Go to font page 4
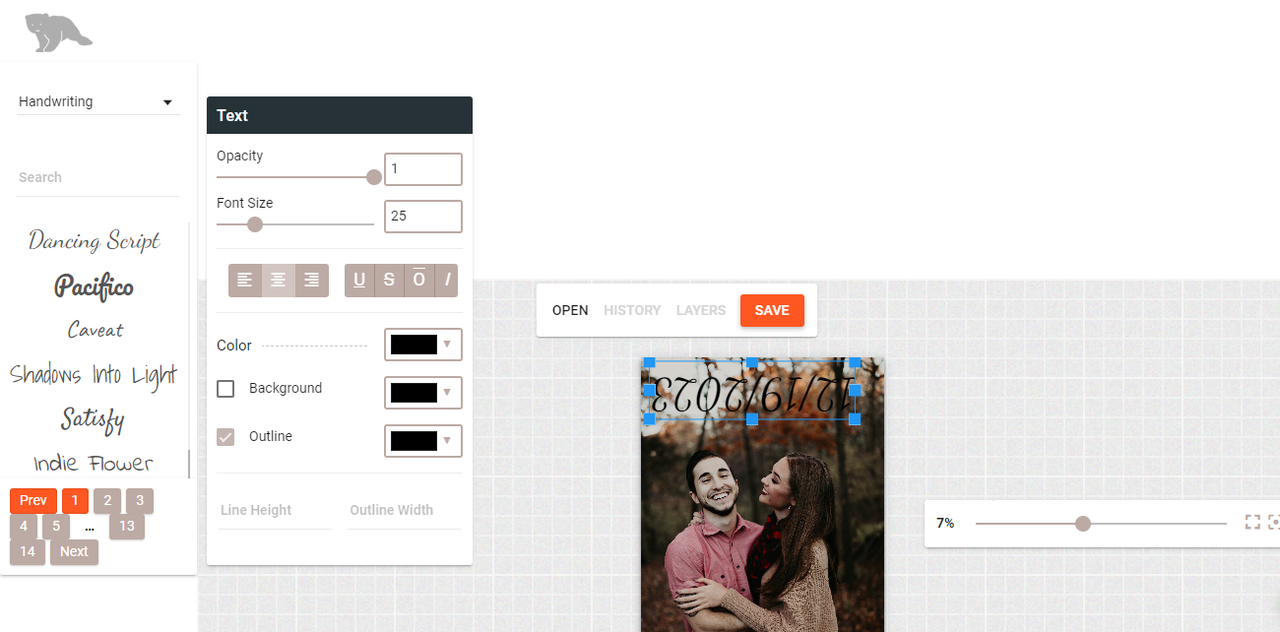The image size is (1280, 632). click(x=24, y=526)
